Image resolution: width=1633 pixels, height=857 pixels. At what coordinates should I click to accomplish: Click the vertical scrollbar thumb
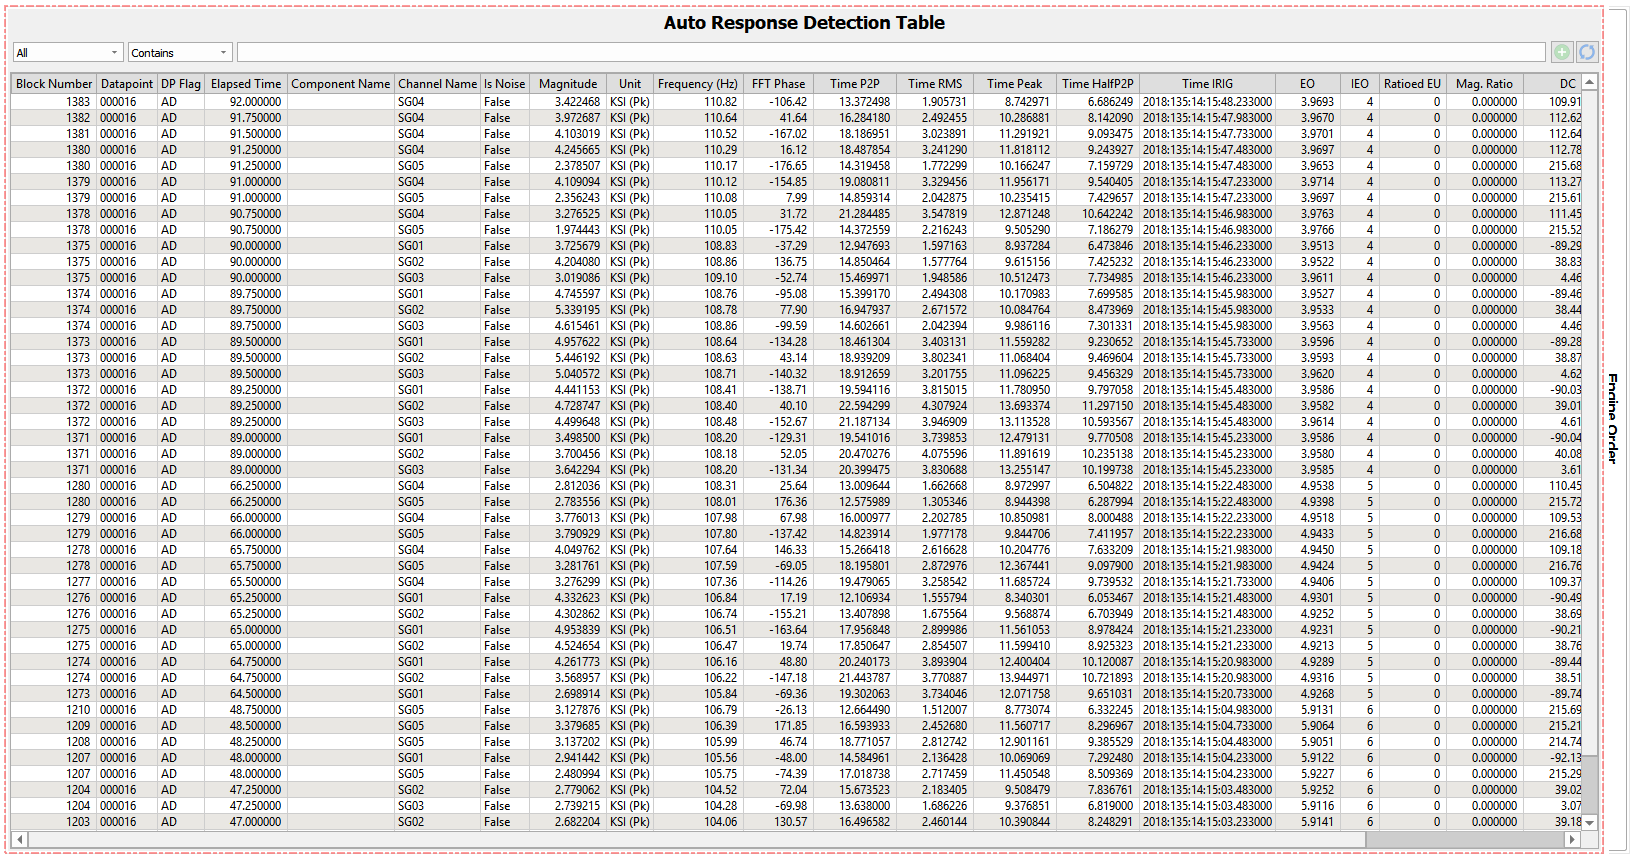coord(1590,424)
